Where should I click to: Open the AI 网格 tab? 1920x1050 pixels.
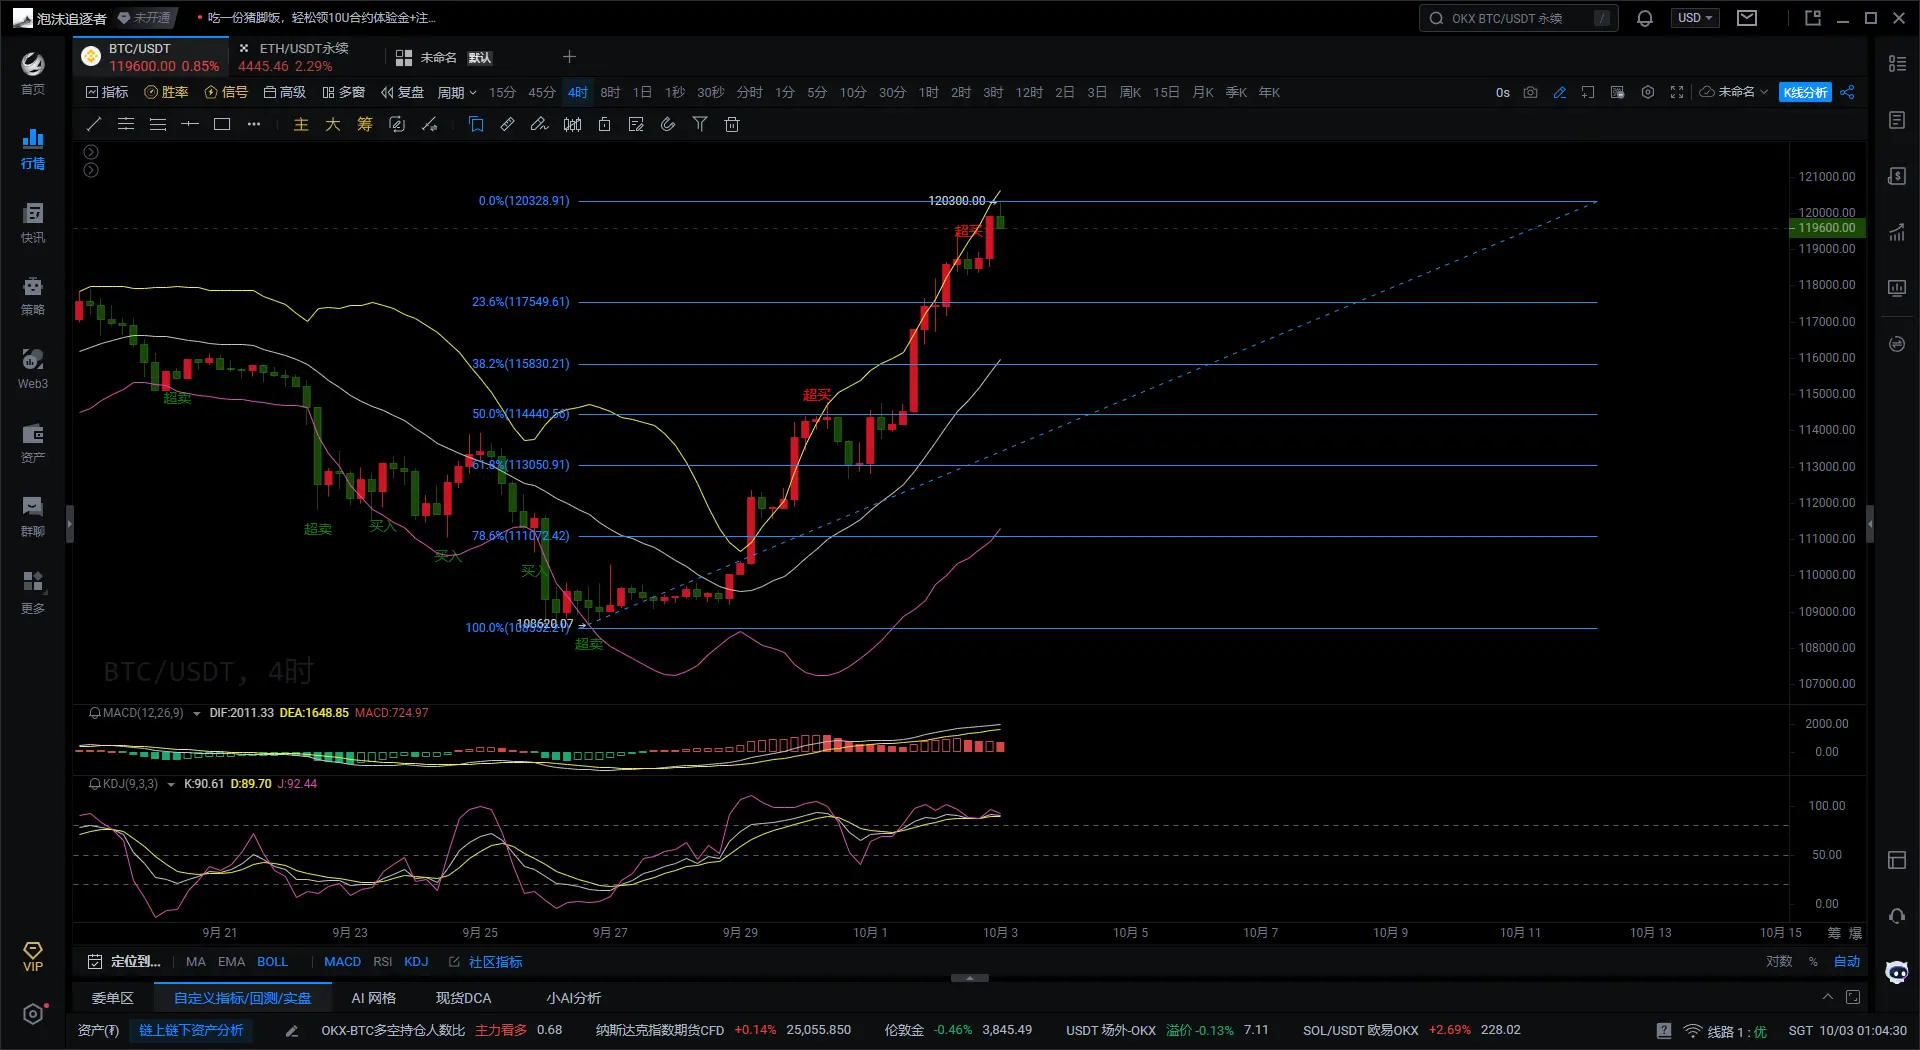[373, 998]
